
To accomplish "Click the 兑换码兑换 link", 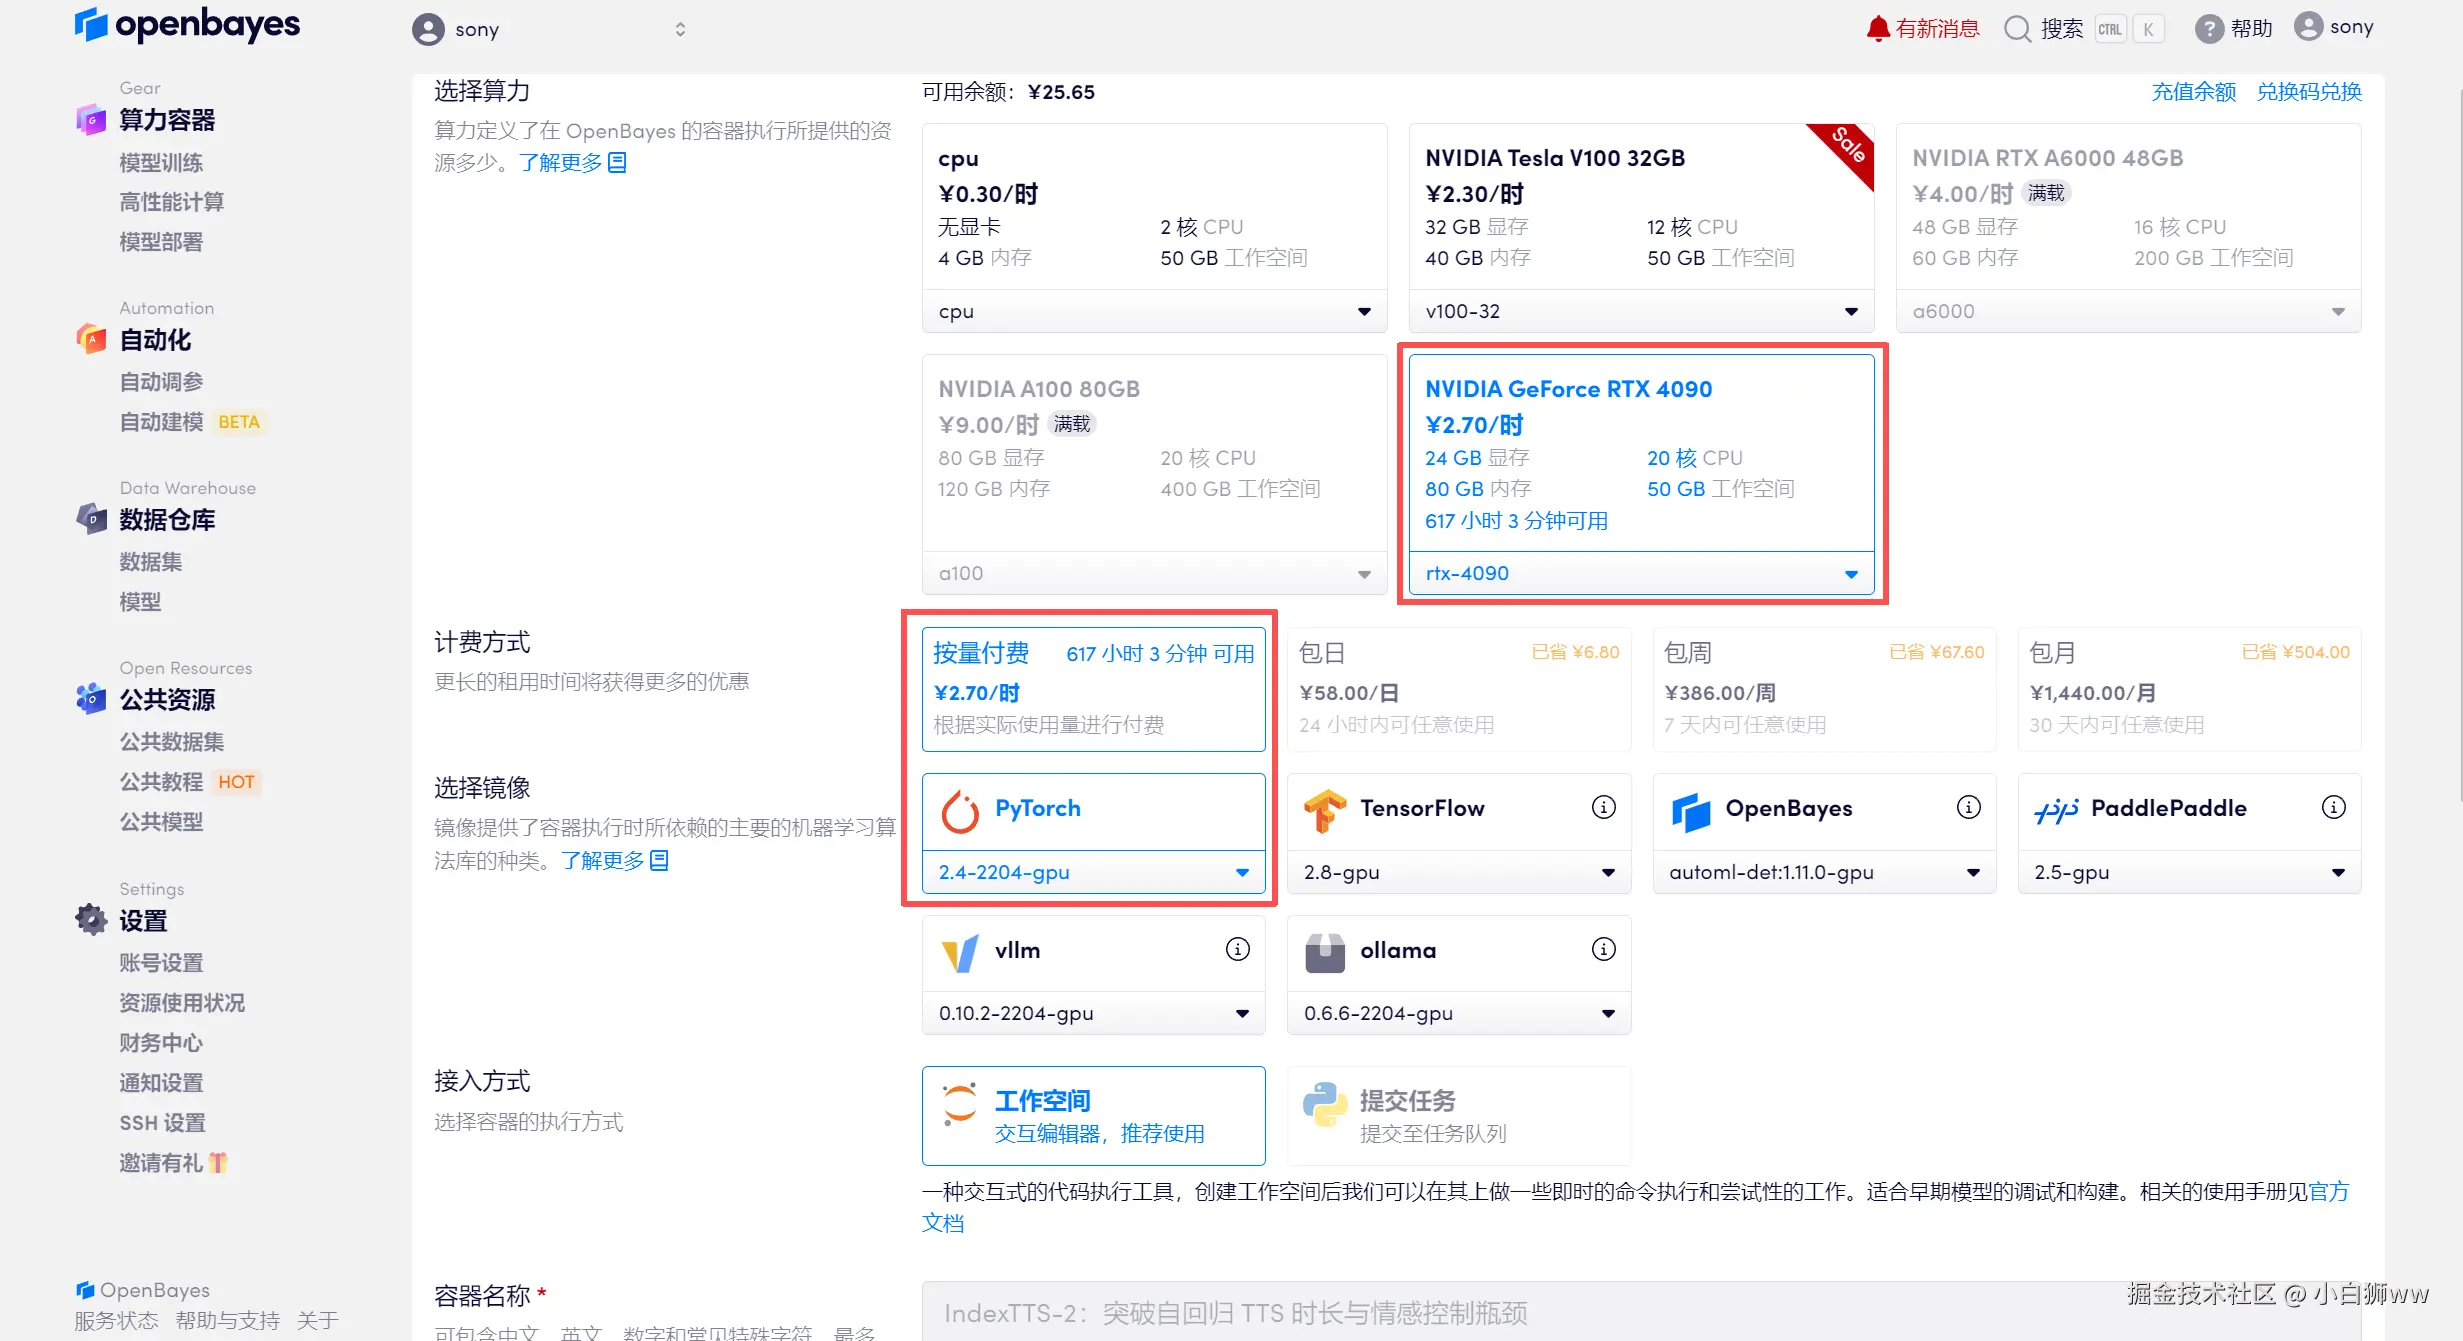I will click(x=2308, y=92).
